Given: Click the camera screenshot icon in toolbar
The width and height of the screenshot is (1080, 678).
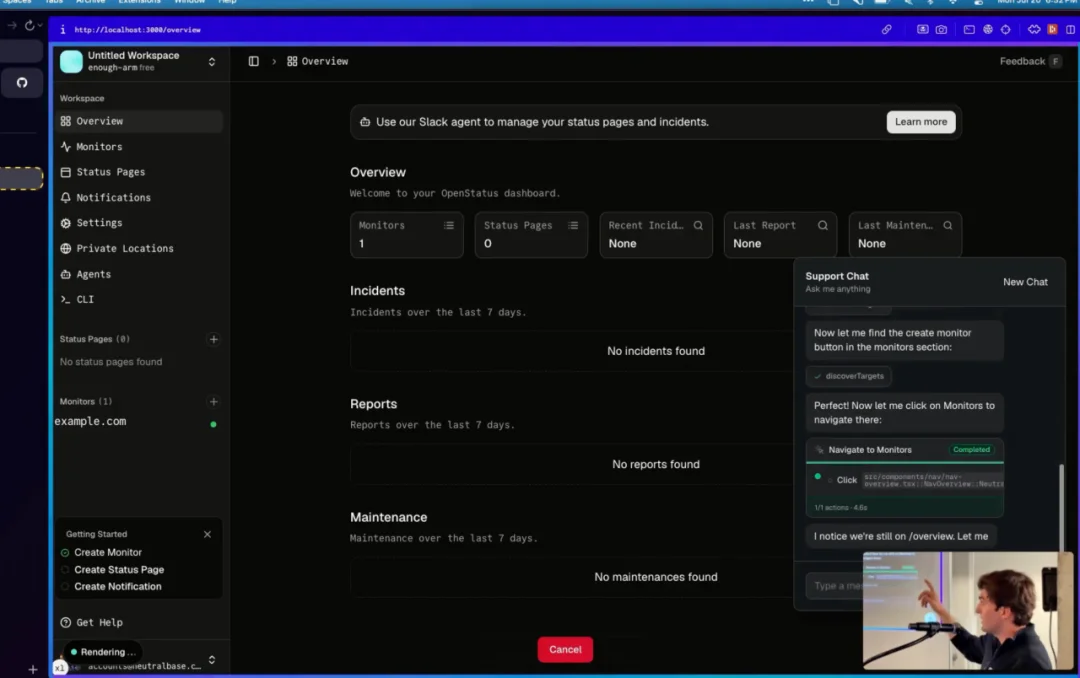Looking at the screenshot, I should point(941,30).
